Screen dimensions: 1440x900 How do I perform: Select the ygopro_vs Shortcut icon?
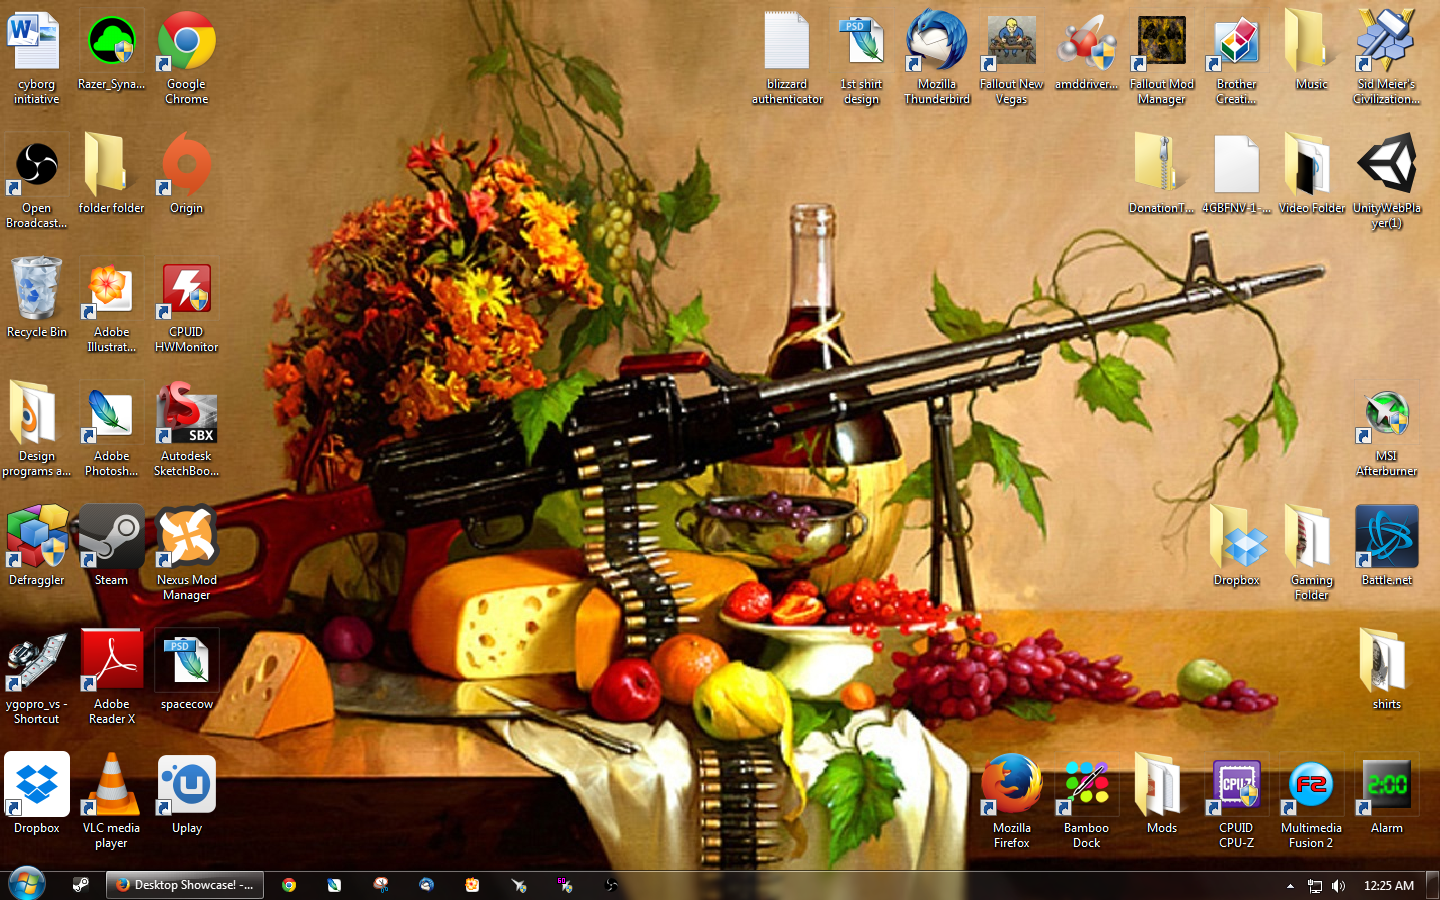click(x=37, y=678)
